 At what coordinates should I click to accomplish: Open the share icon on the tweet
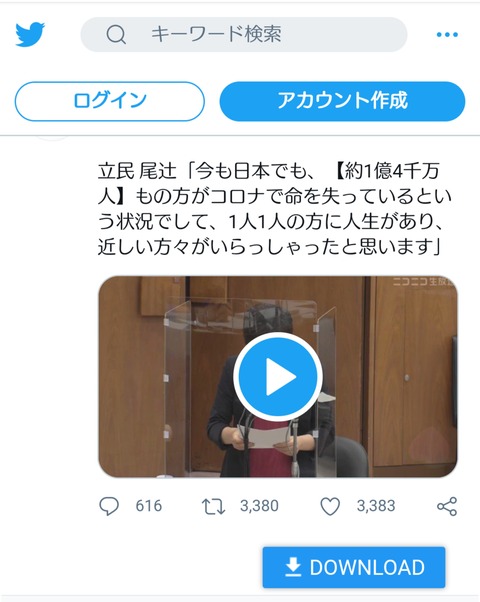(447, 506)
